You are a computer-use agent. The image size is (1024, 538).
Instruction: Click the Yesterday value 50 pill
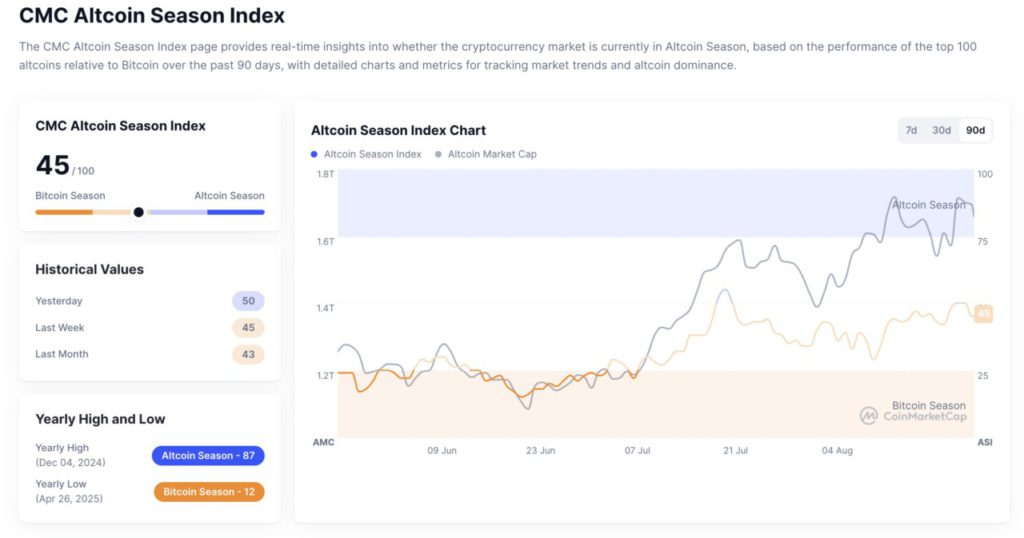(248, 301)
